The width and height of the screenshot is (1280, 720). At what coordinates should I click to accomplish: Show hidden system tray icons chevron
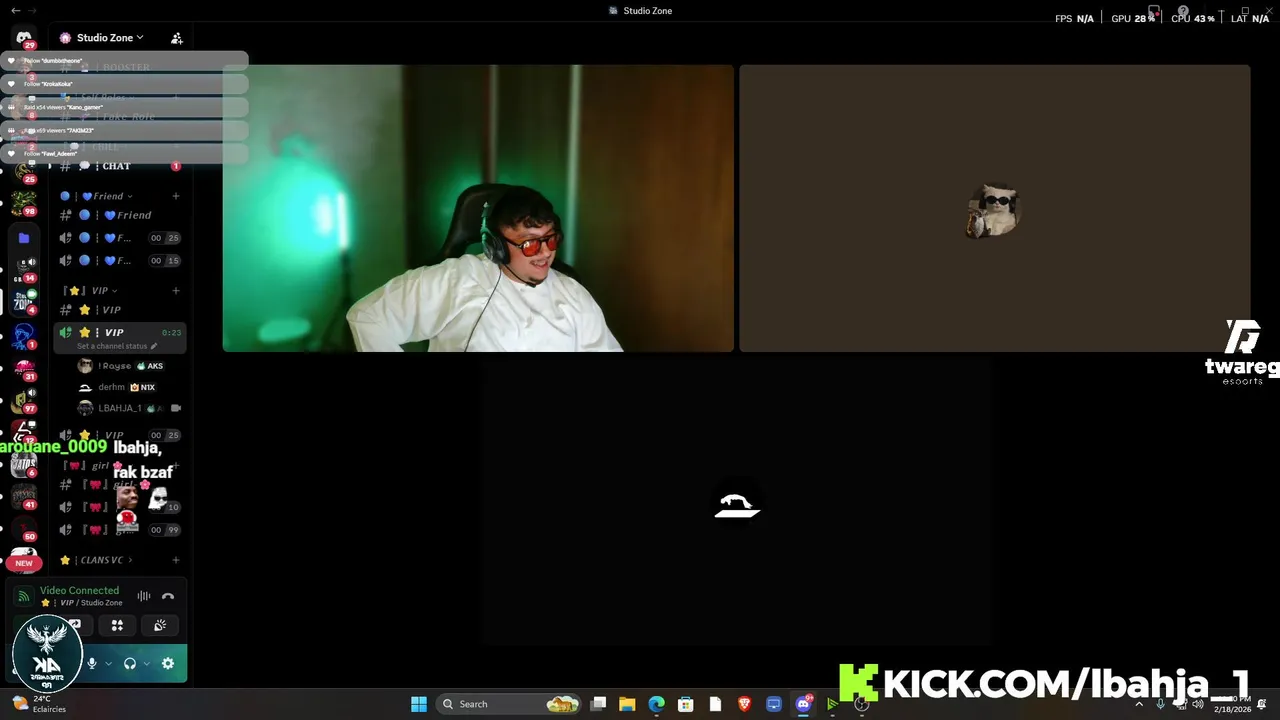point(1138,704)
